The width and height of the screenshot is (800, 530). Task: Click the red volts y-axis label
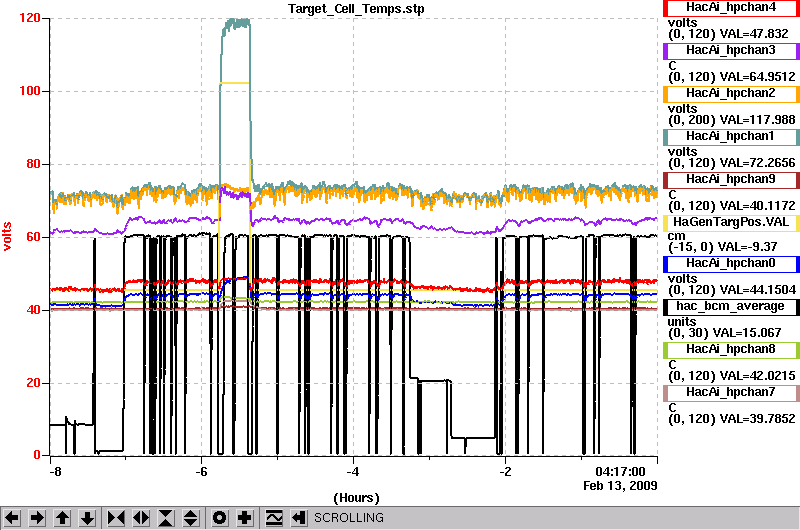tap(7, 236)
